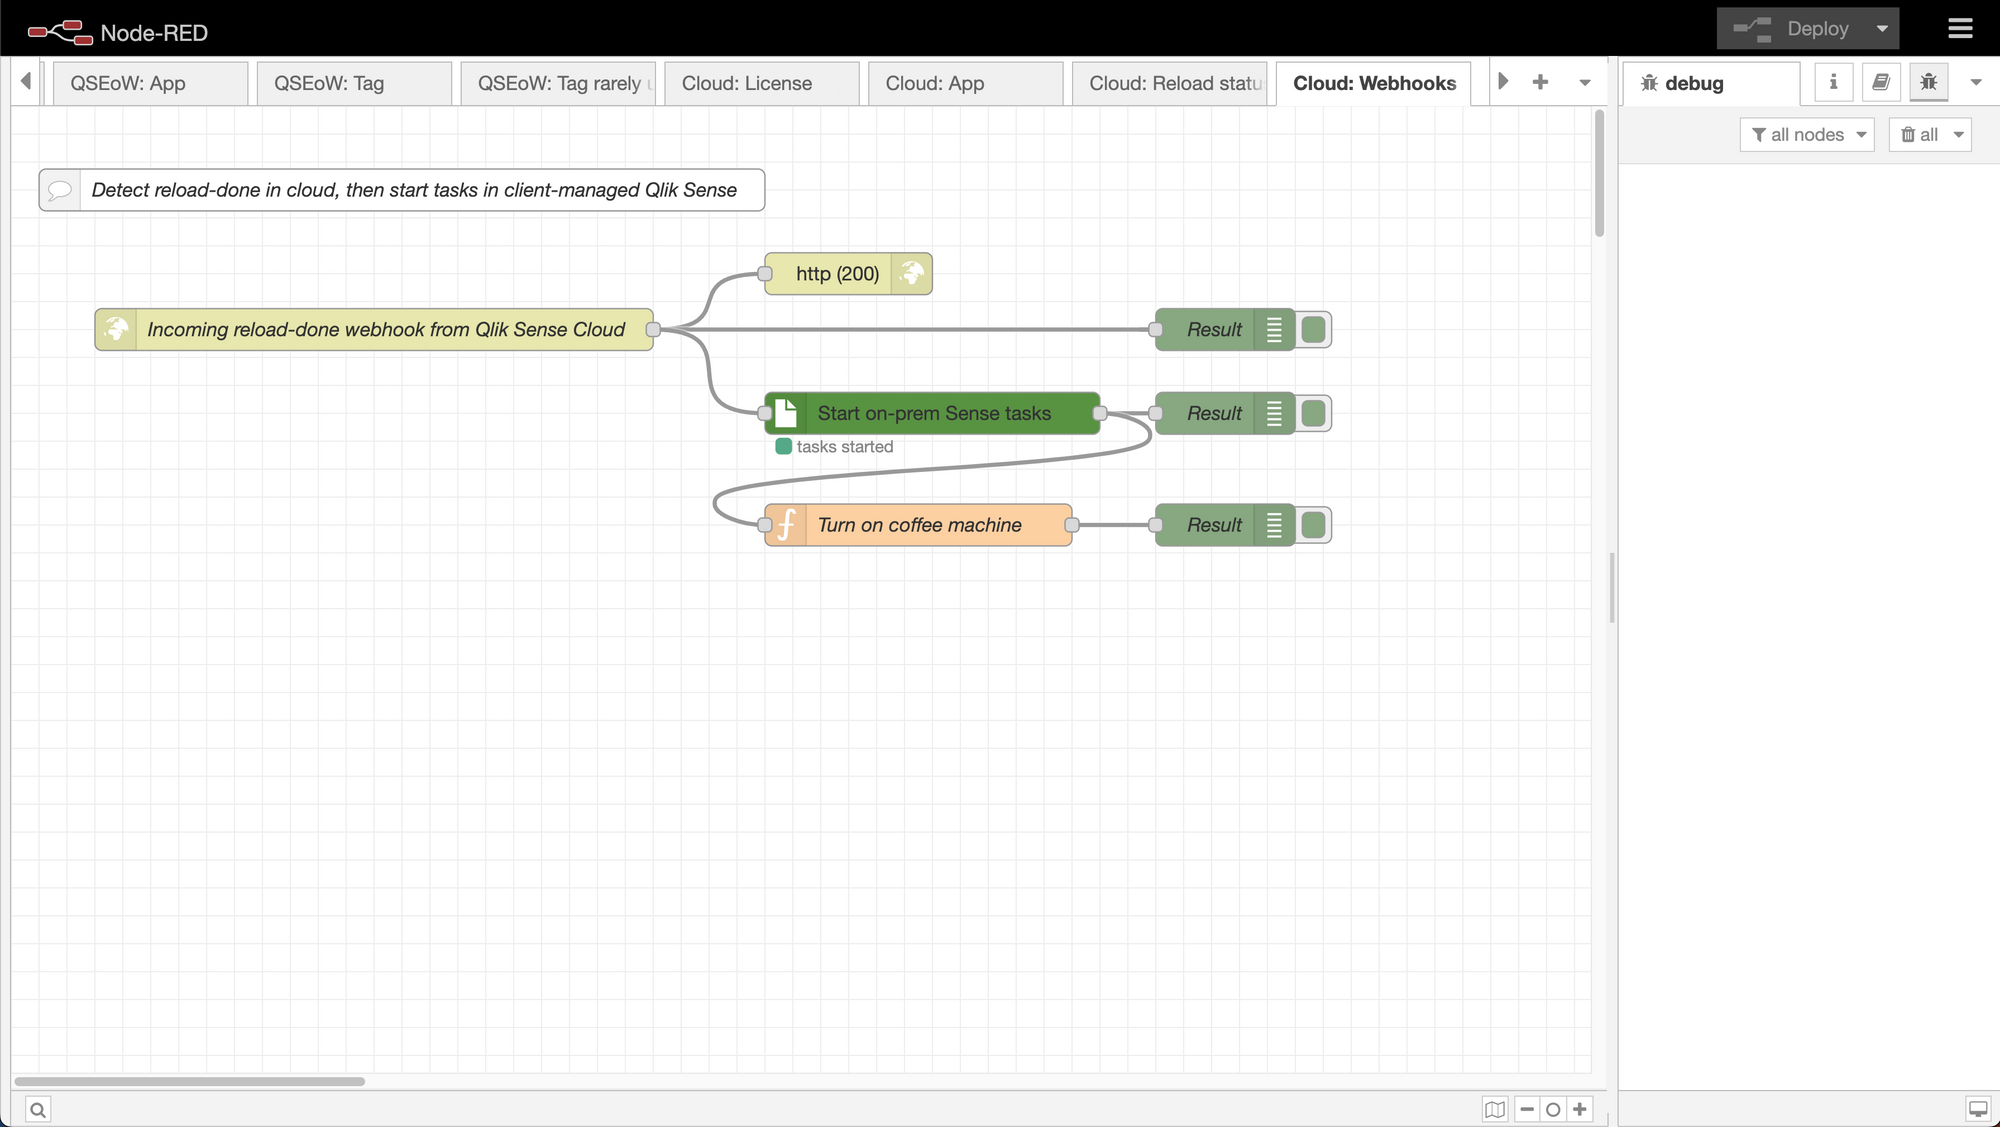Add a new flow with the plus button
The image size is (2000, 1127).
1541,82
